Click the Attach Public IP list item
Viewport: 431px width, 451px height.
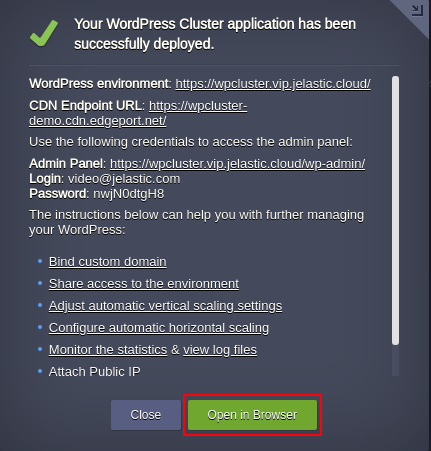tap(94, 372)
